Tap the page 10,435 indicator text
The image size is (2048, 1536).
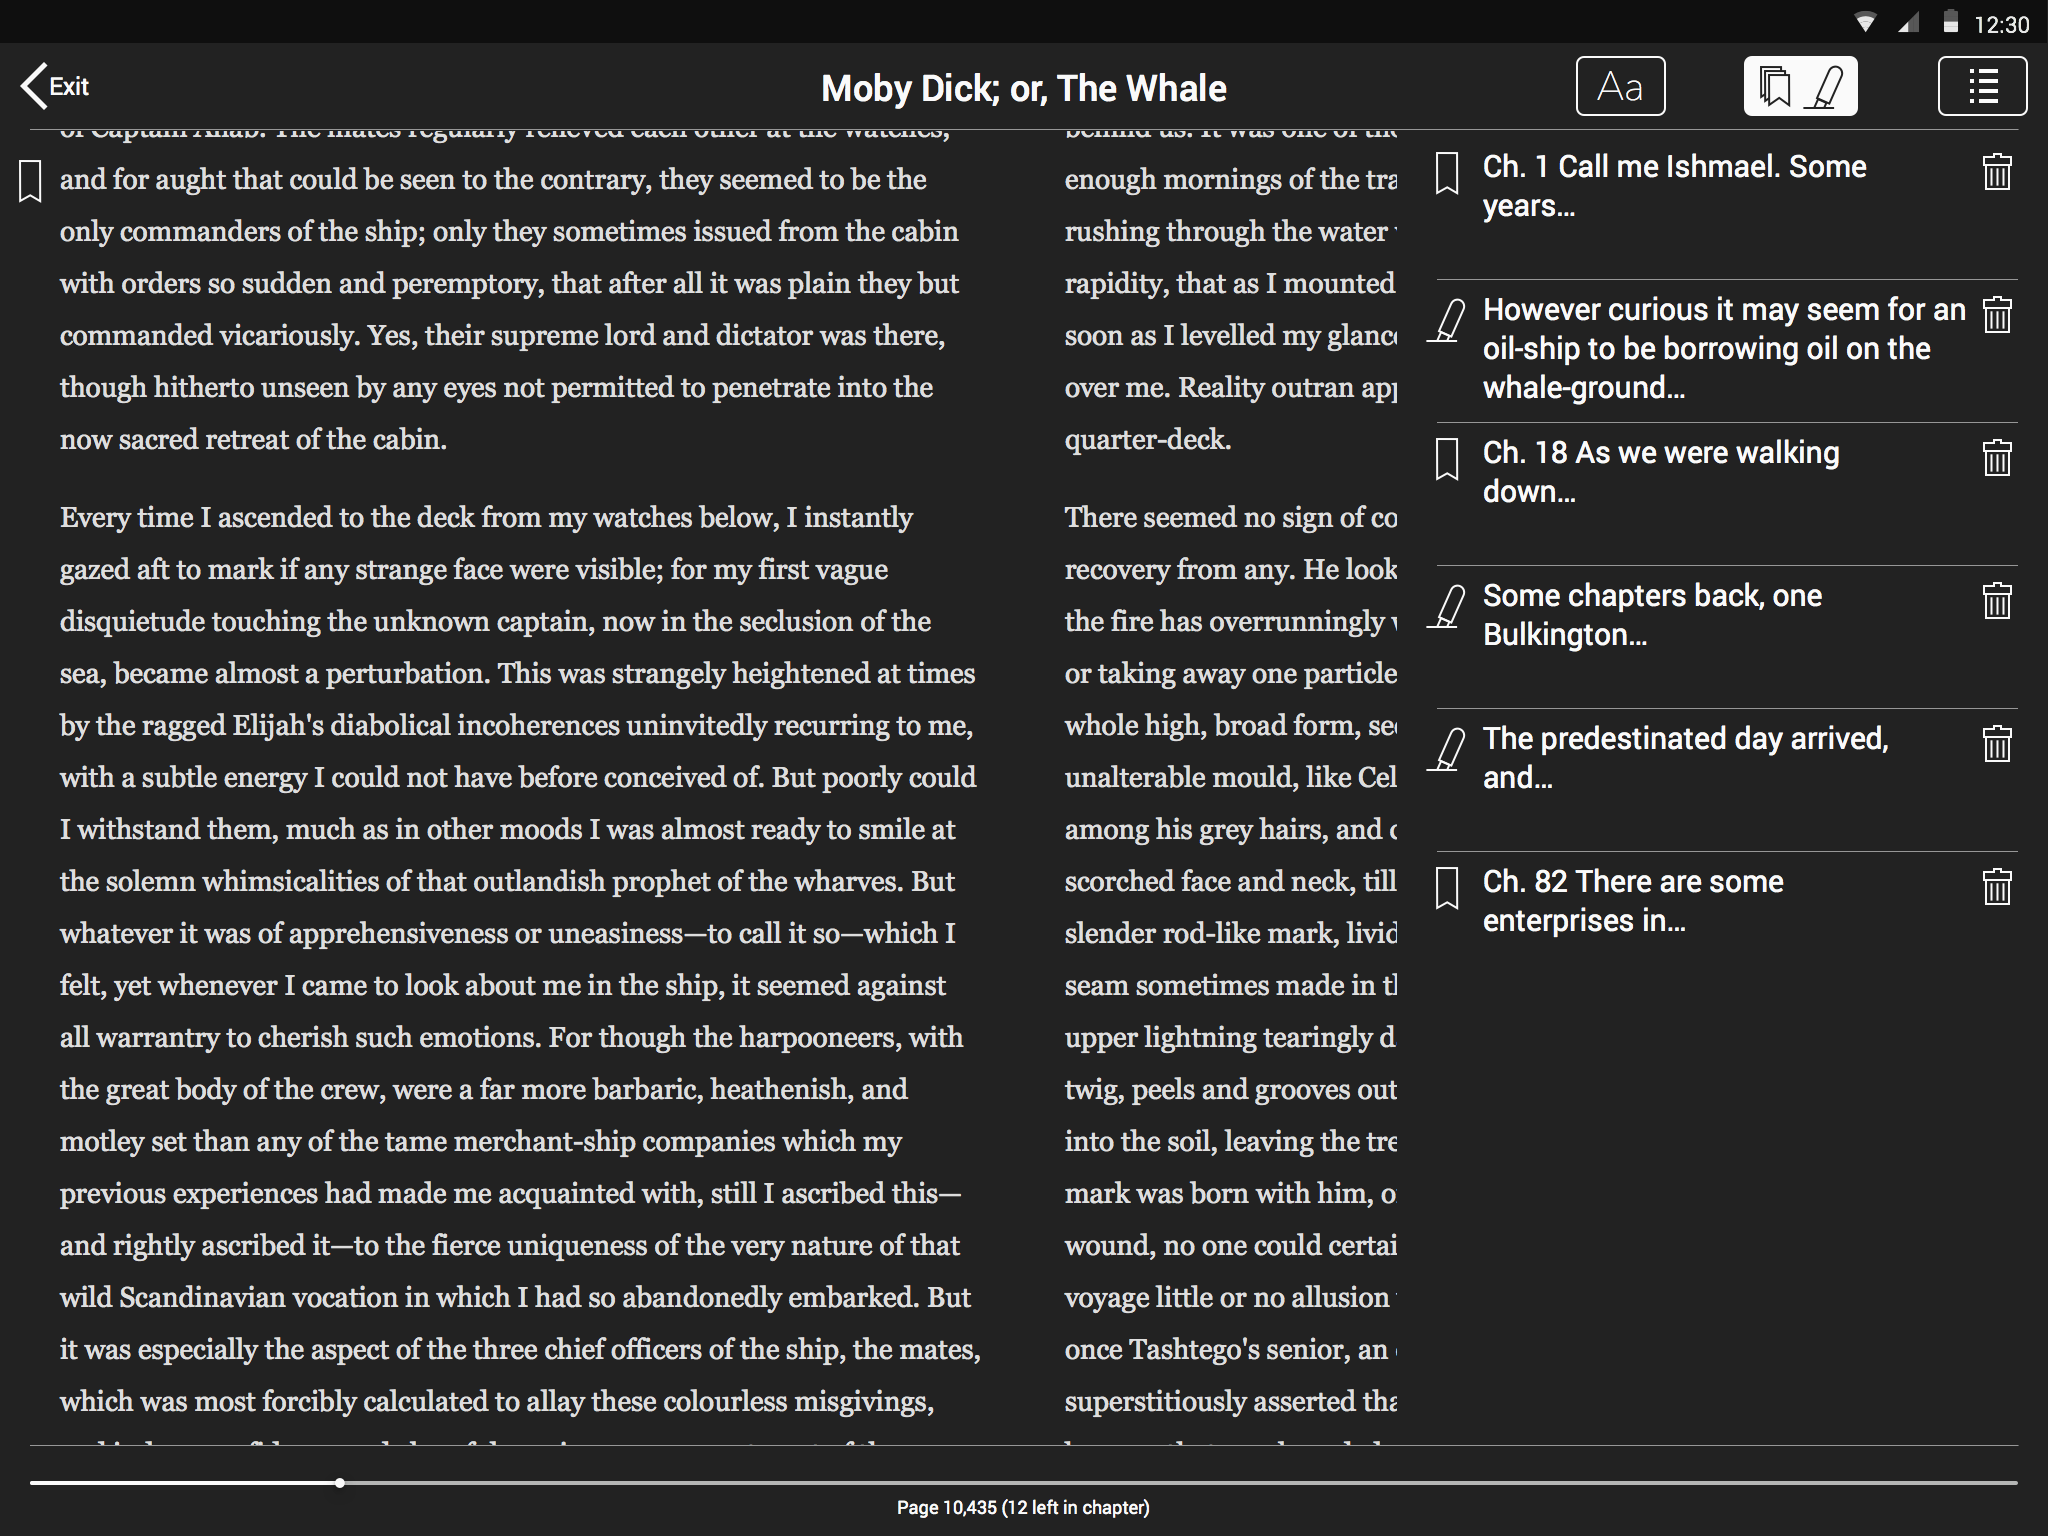point(1023,1507)
